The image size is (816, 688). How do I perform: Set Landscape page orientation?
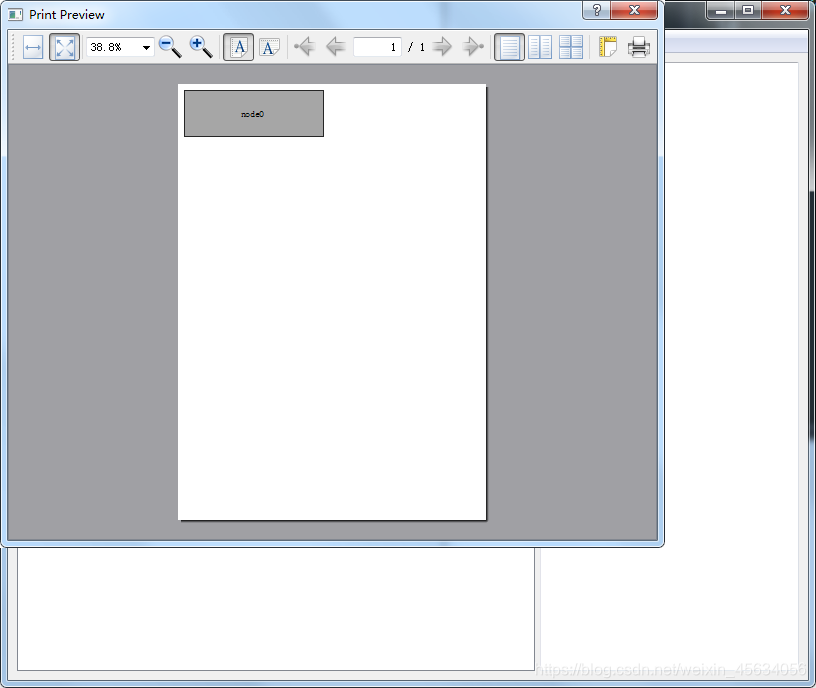click(x=269, y=47)
